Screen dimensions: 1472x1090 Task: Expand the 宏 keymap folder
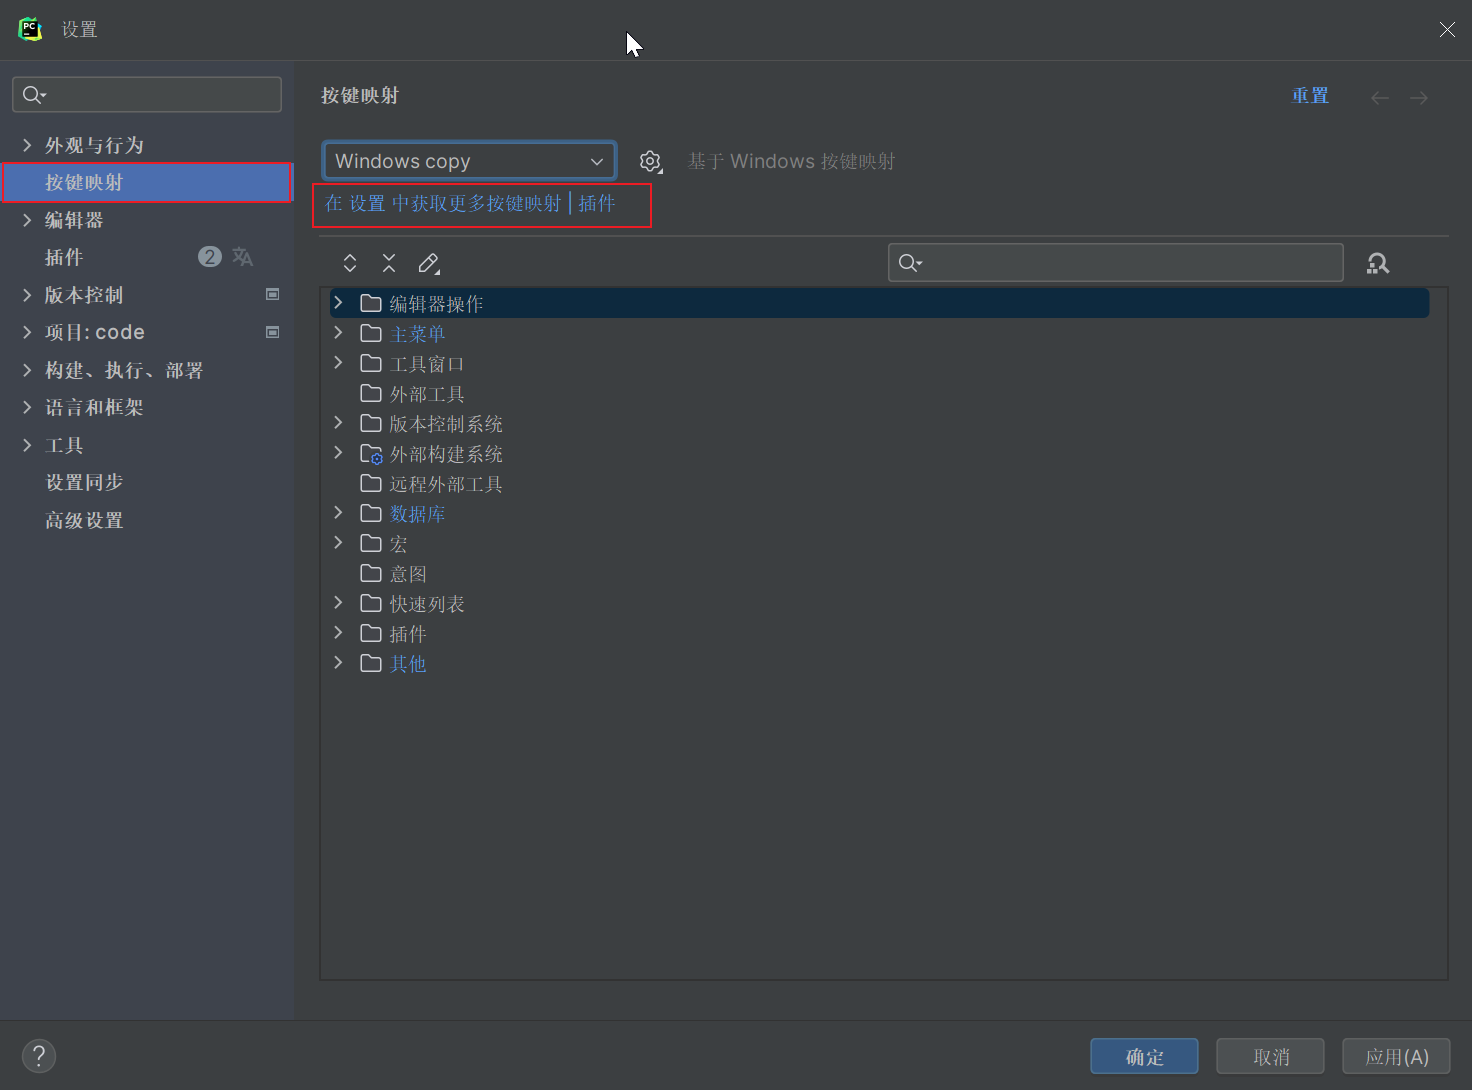pos(338,543)
